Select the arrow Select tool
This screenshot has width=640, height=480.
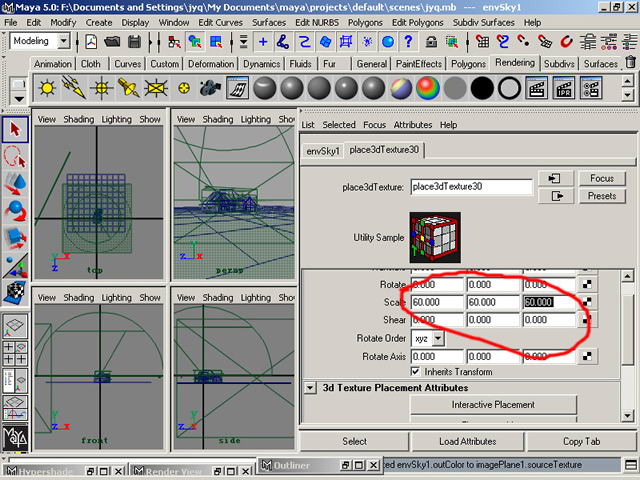[15, 129]
